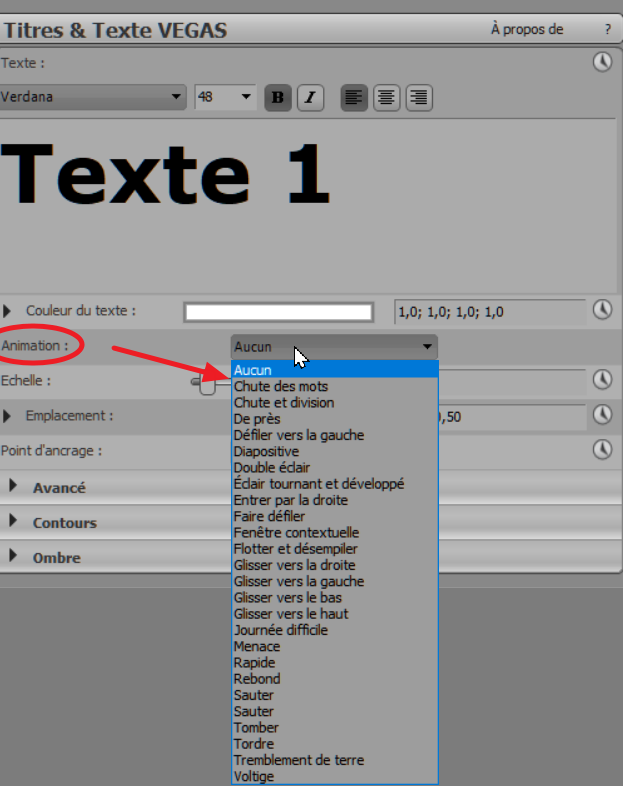Toggle keyframe clock for Point d'ancrage
623x786 pixels.
point(602,450)
